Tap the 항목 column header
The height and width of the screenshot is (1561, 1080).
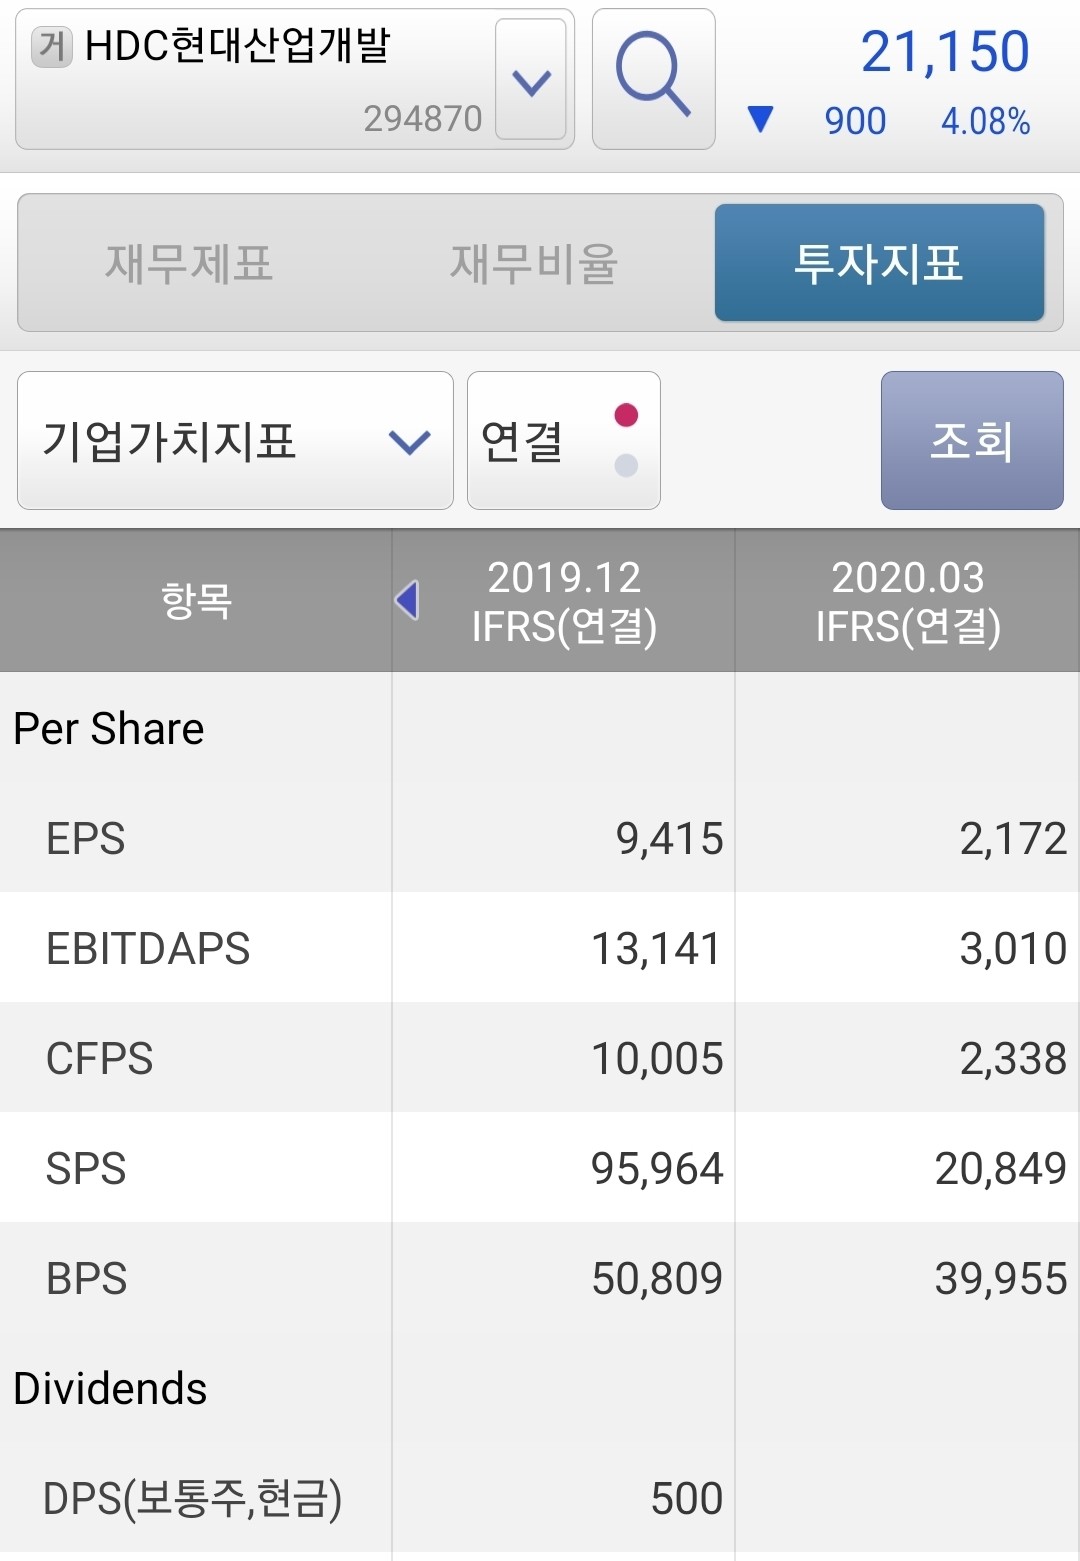tap(196, 600)
